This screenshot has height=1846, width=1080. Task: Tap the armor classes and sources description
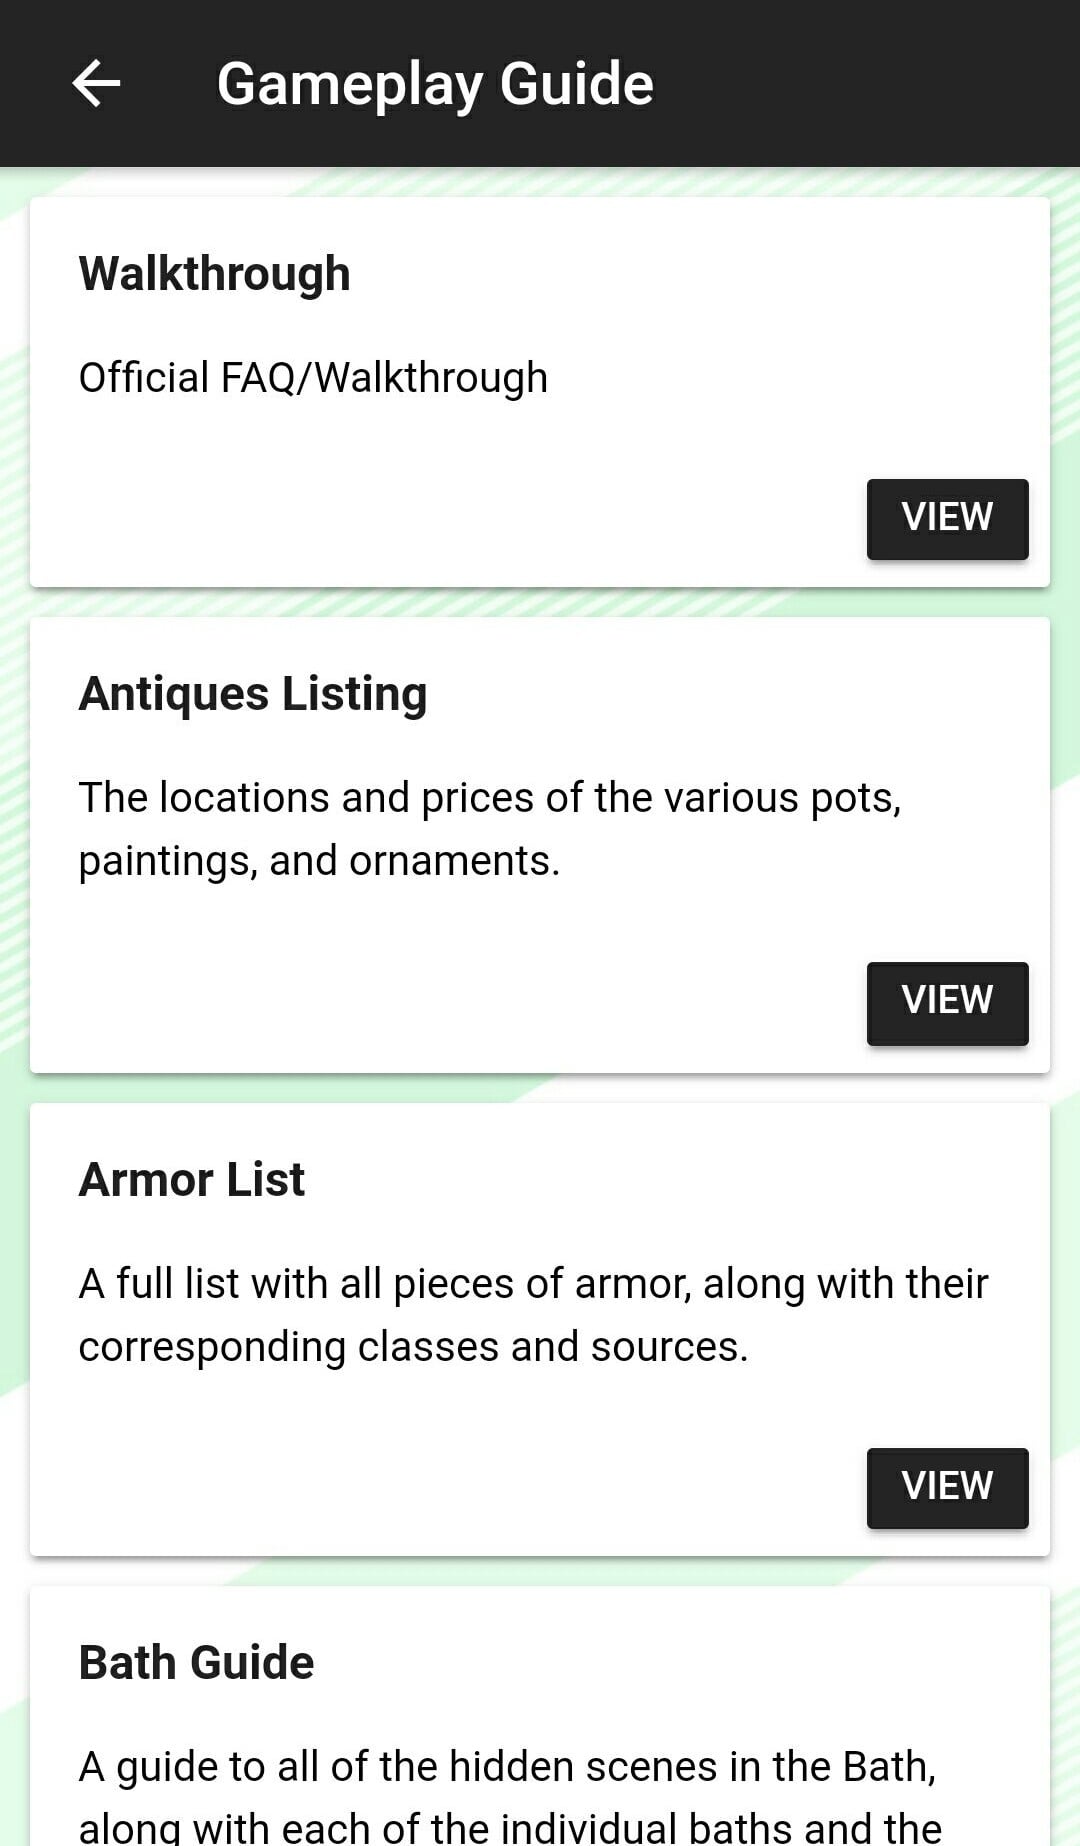(x=533, y=1315)
